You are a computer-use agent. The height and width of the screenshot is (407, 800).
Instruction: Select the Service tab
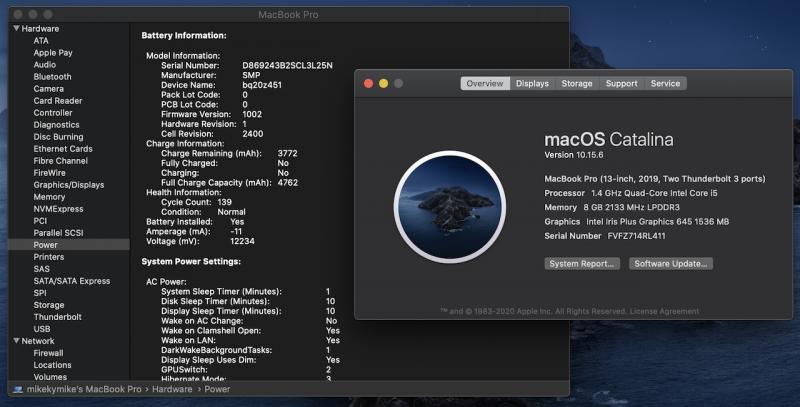[x=665, y=83]
